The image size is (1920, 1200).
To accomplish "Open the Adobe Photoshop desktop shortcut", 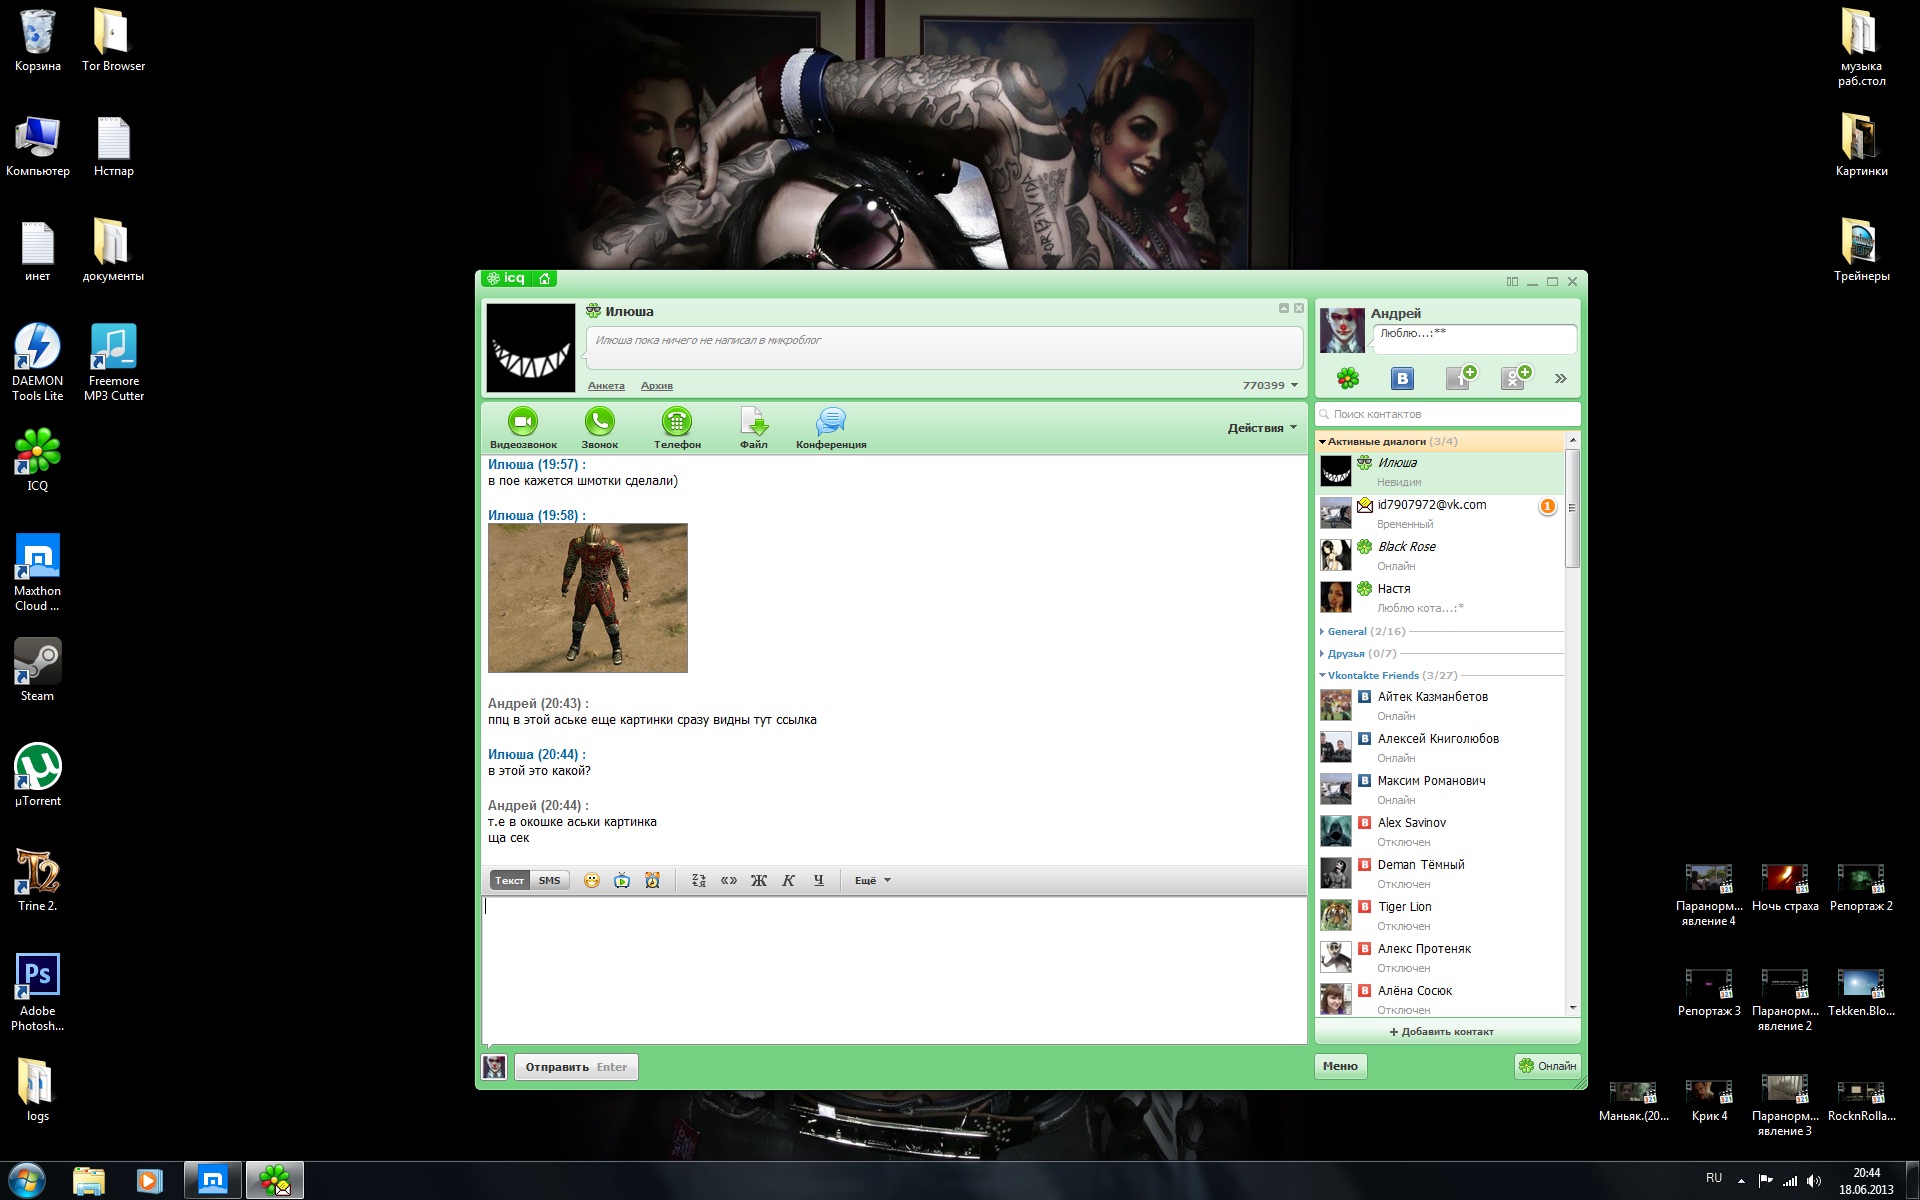I will tap(38, 992).
